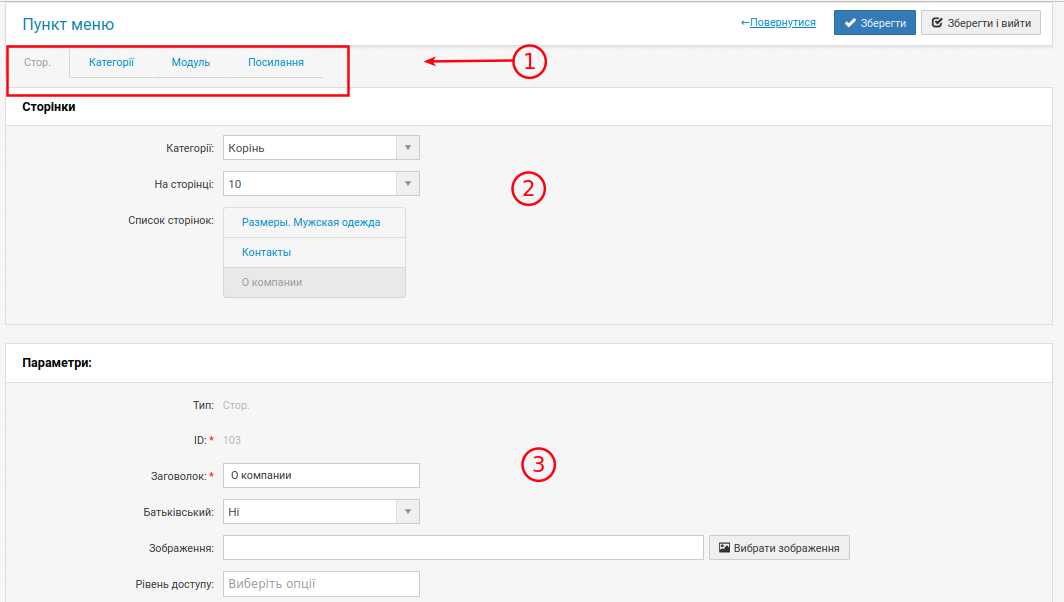Click the Параметри: section heading
Screen dimensions: 1064x602
[57, 363]
